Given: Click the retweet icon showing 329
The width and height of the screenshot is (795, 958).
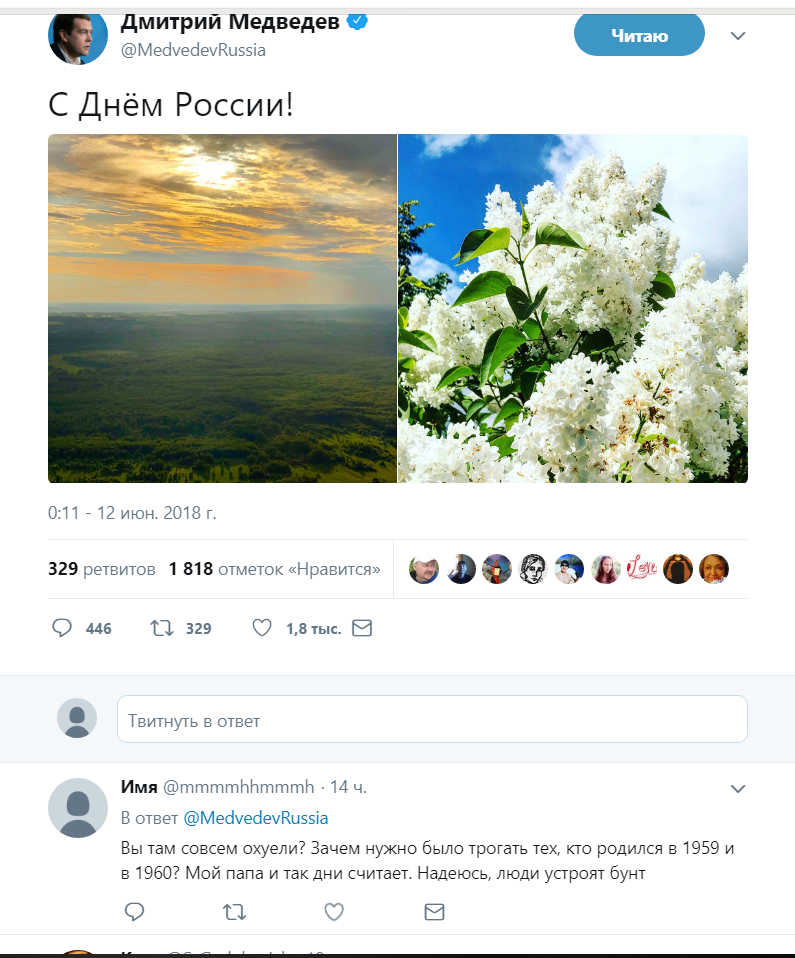Looking at the screenshot, I should pyautogui.click(x=161, y=628).
